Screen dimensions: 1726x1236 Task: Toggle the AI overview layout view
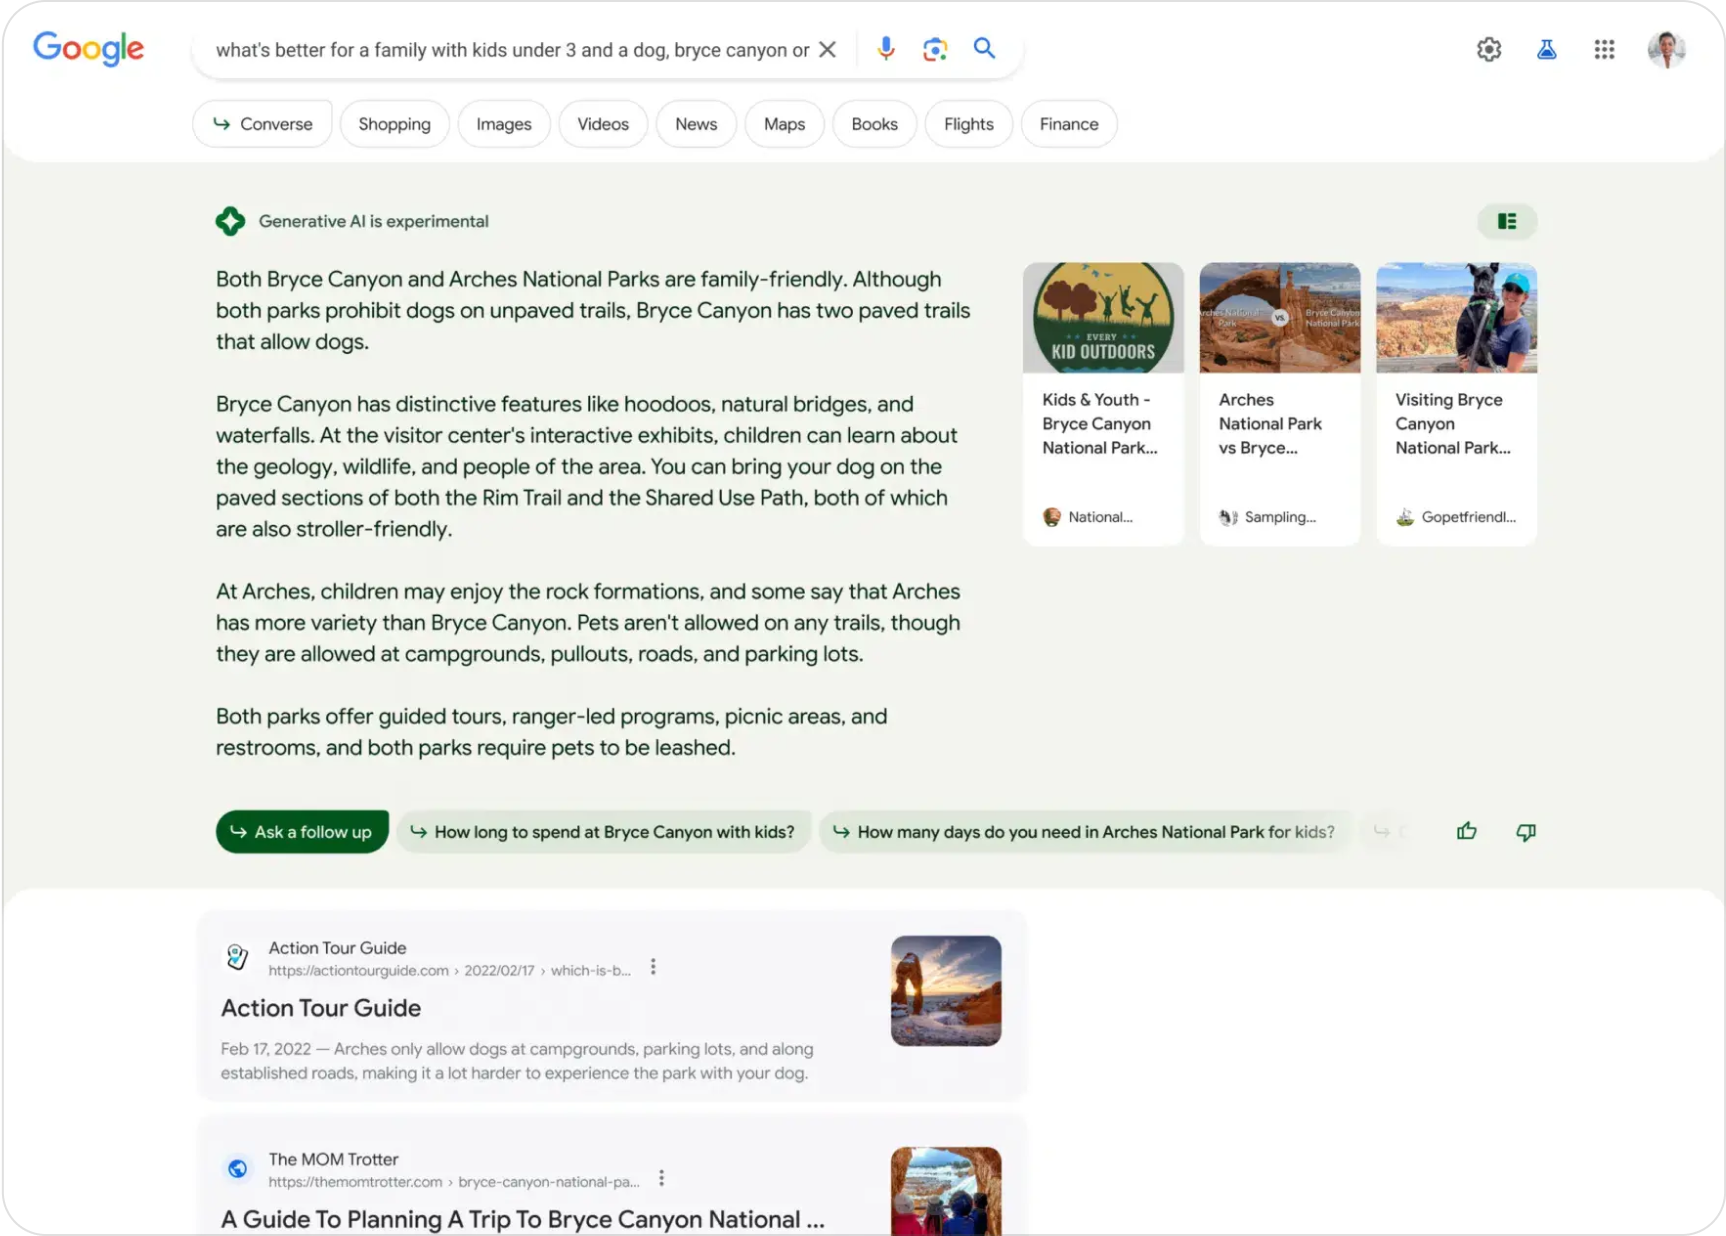click(1506, 221)
